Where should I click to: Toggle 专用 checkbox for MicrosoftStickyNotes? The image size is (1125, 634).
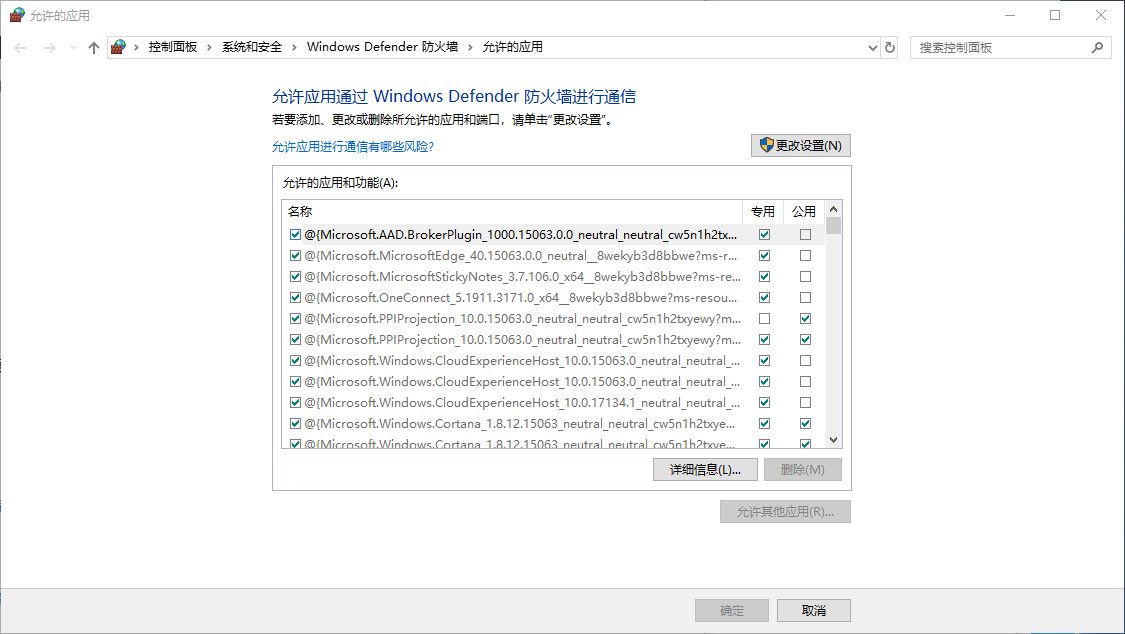tap(764, 276)
